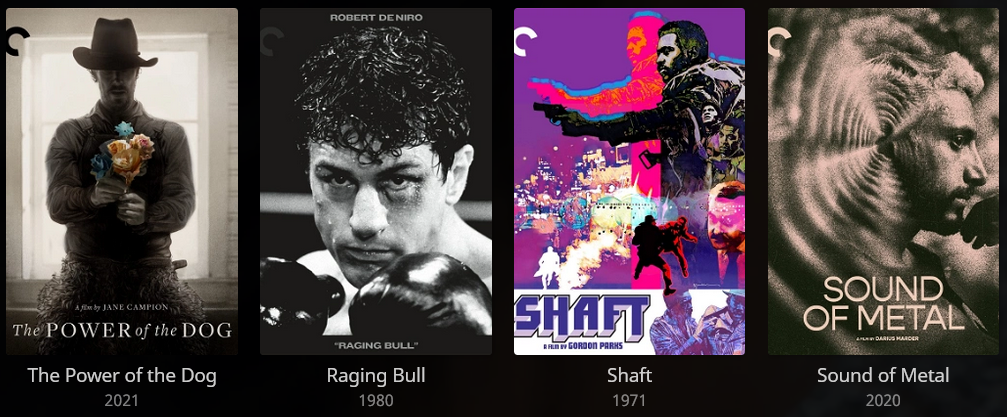Open the 'Shaft' title link

(629, 376)
